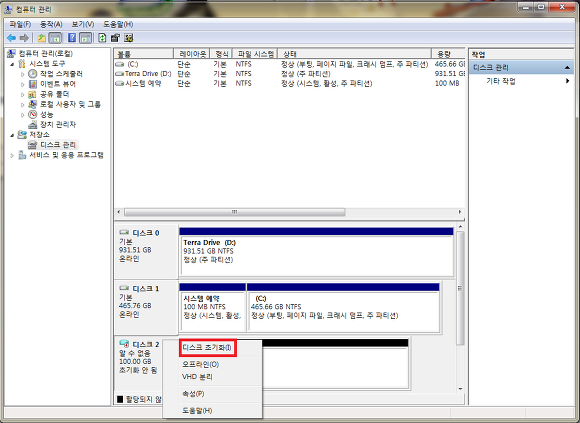Expand the 로컬 사용자 및 그룹 arrow

pyautogui.click(x=23, y=105)
